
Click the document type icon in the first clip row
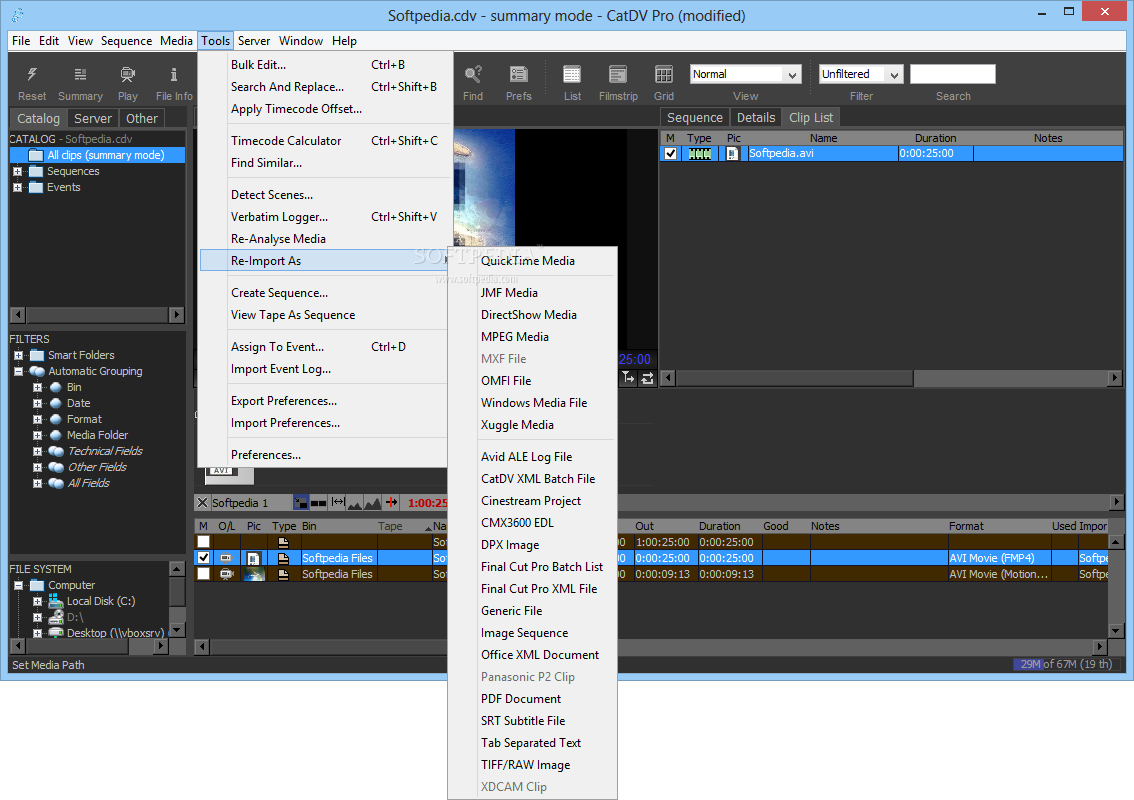(284, 542)
